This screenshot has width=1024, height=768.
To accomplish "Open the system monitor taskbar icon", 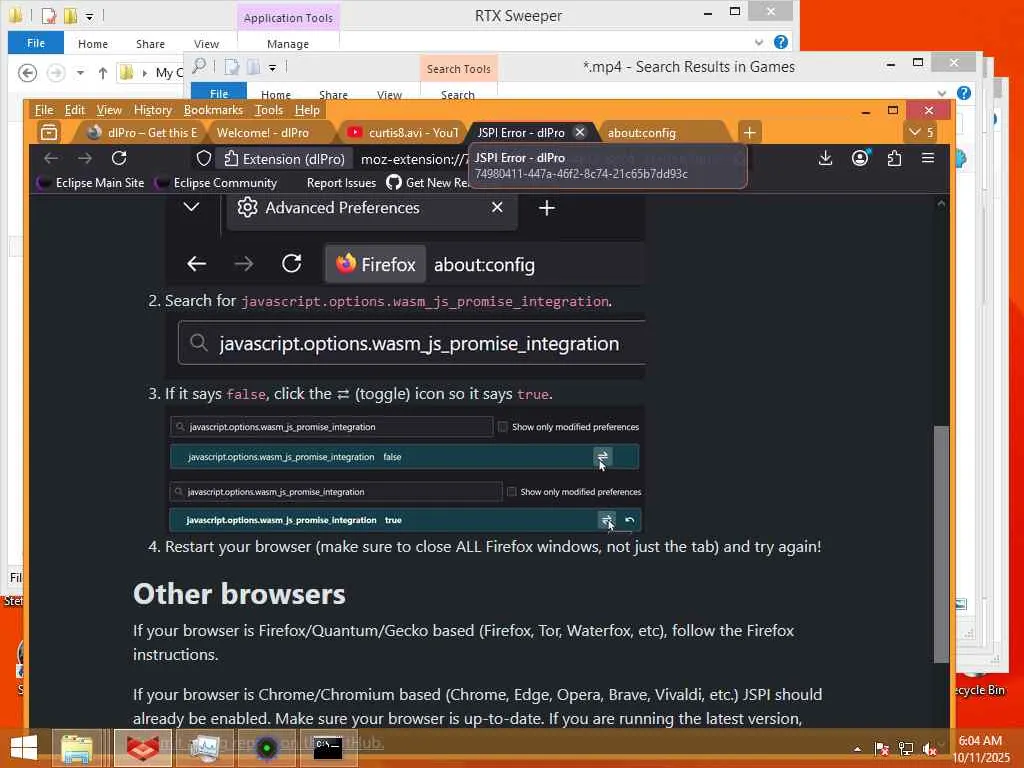I will tap(205, 748).
